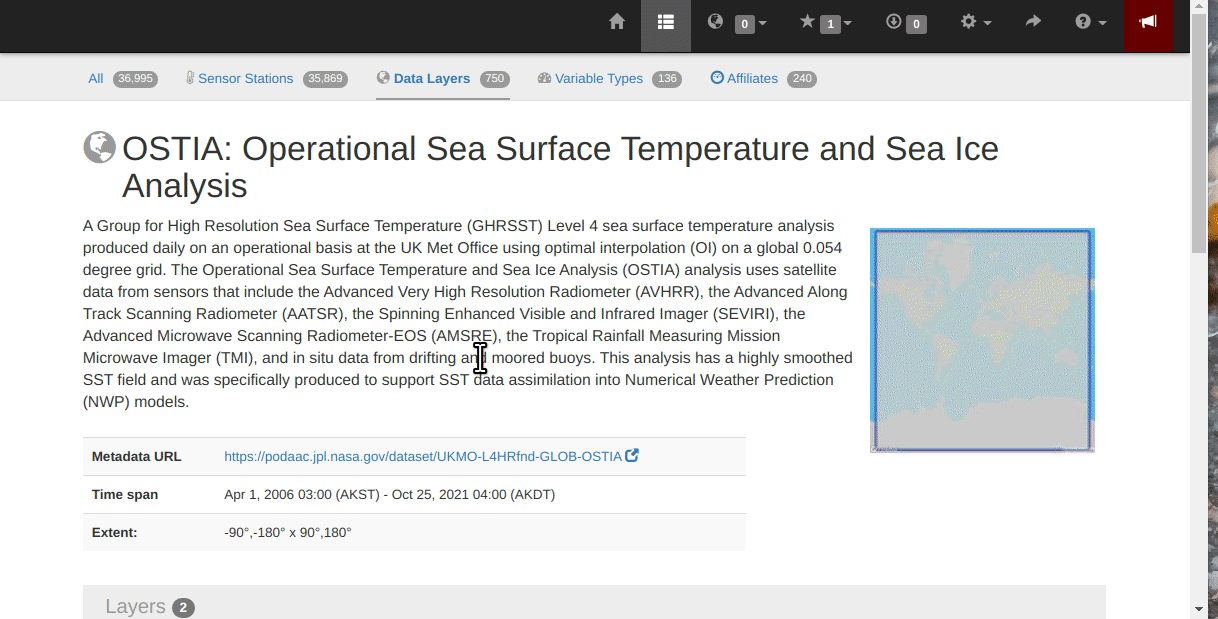This screenshot has height=619, width=1218.
Task: Click the 750 Data Layers badge
Action: click(494, 79)
